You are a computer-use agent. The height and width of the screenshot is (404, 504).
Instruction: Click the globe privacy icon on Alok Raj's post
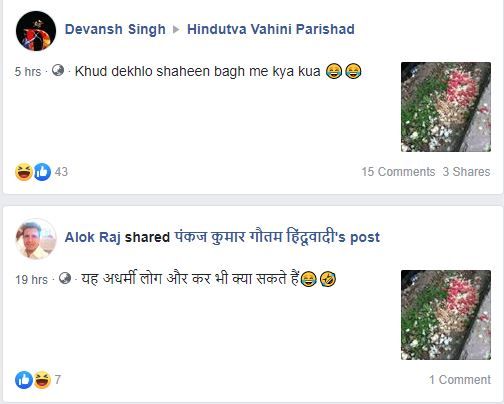[x=65, y=278]
